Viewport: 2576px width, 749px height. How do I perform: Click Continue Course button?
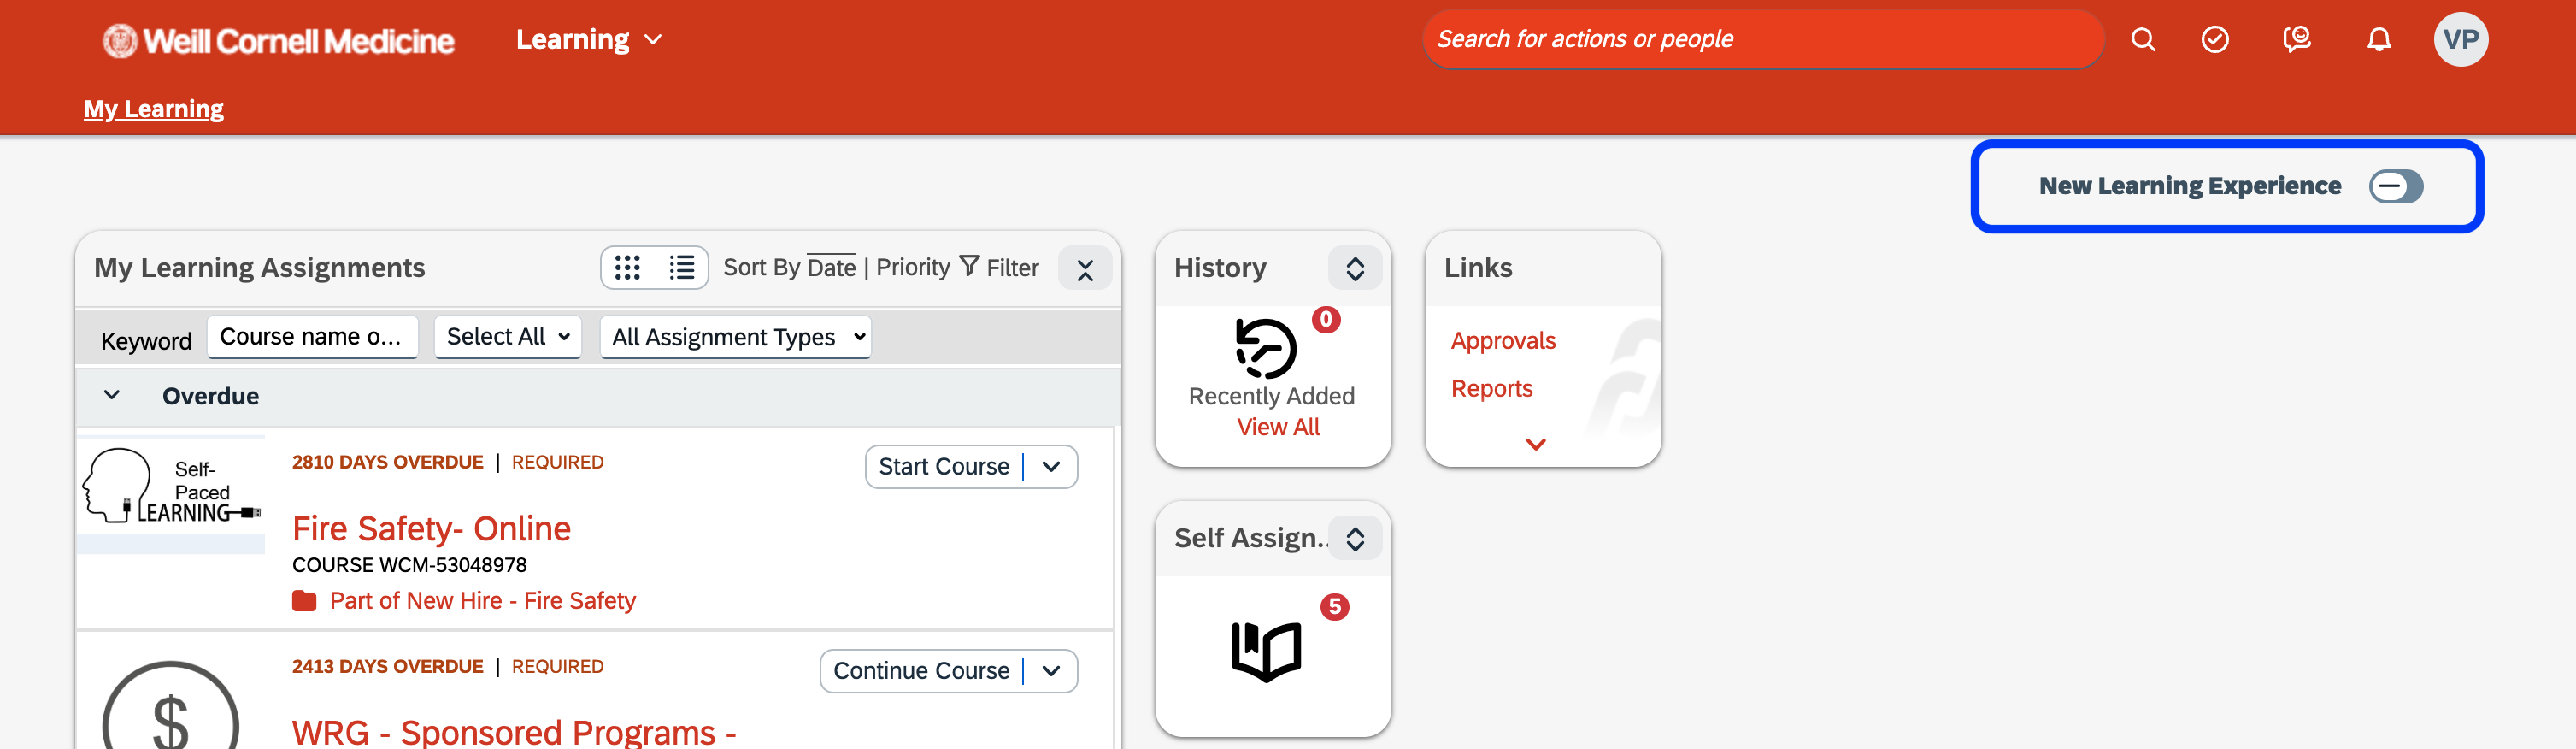pos(921,671)
